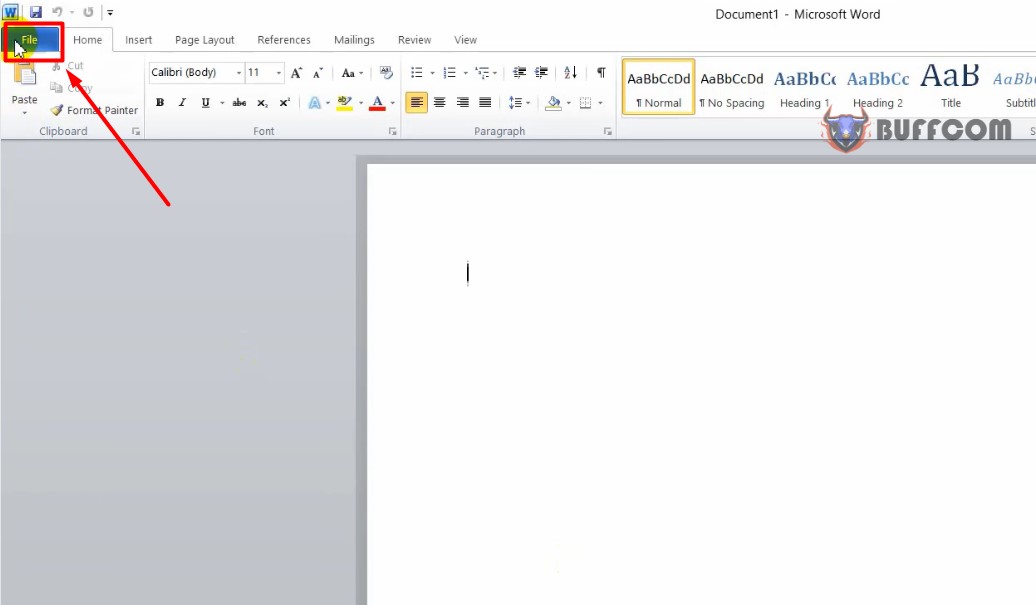Expand the numbering library dropdown arrow

click(x=465, y=73)
